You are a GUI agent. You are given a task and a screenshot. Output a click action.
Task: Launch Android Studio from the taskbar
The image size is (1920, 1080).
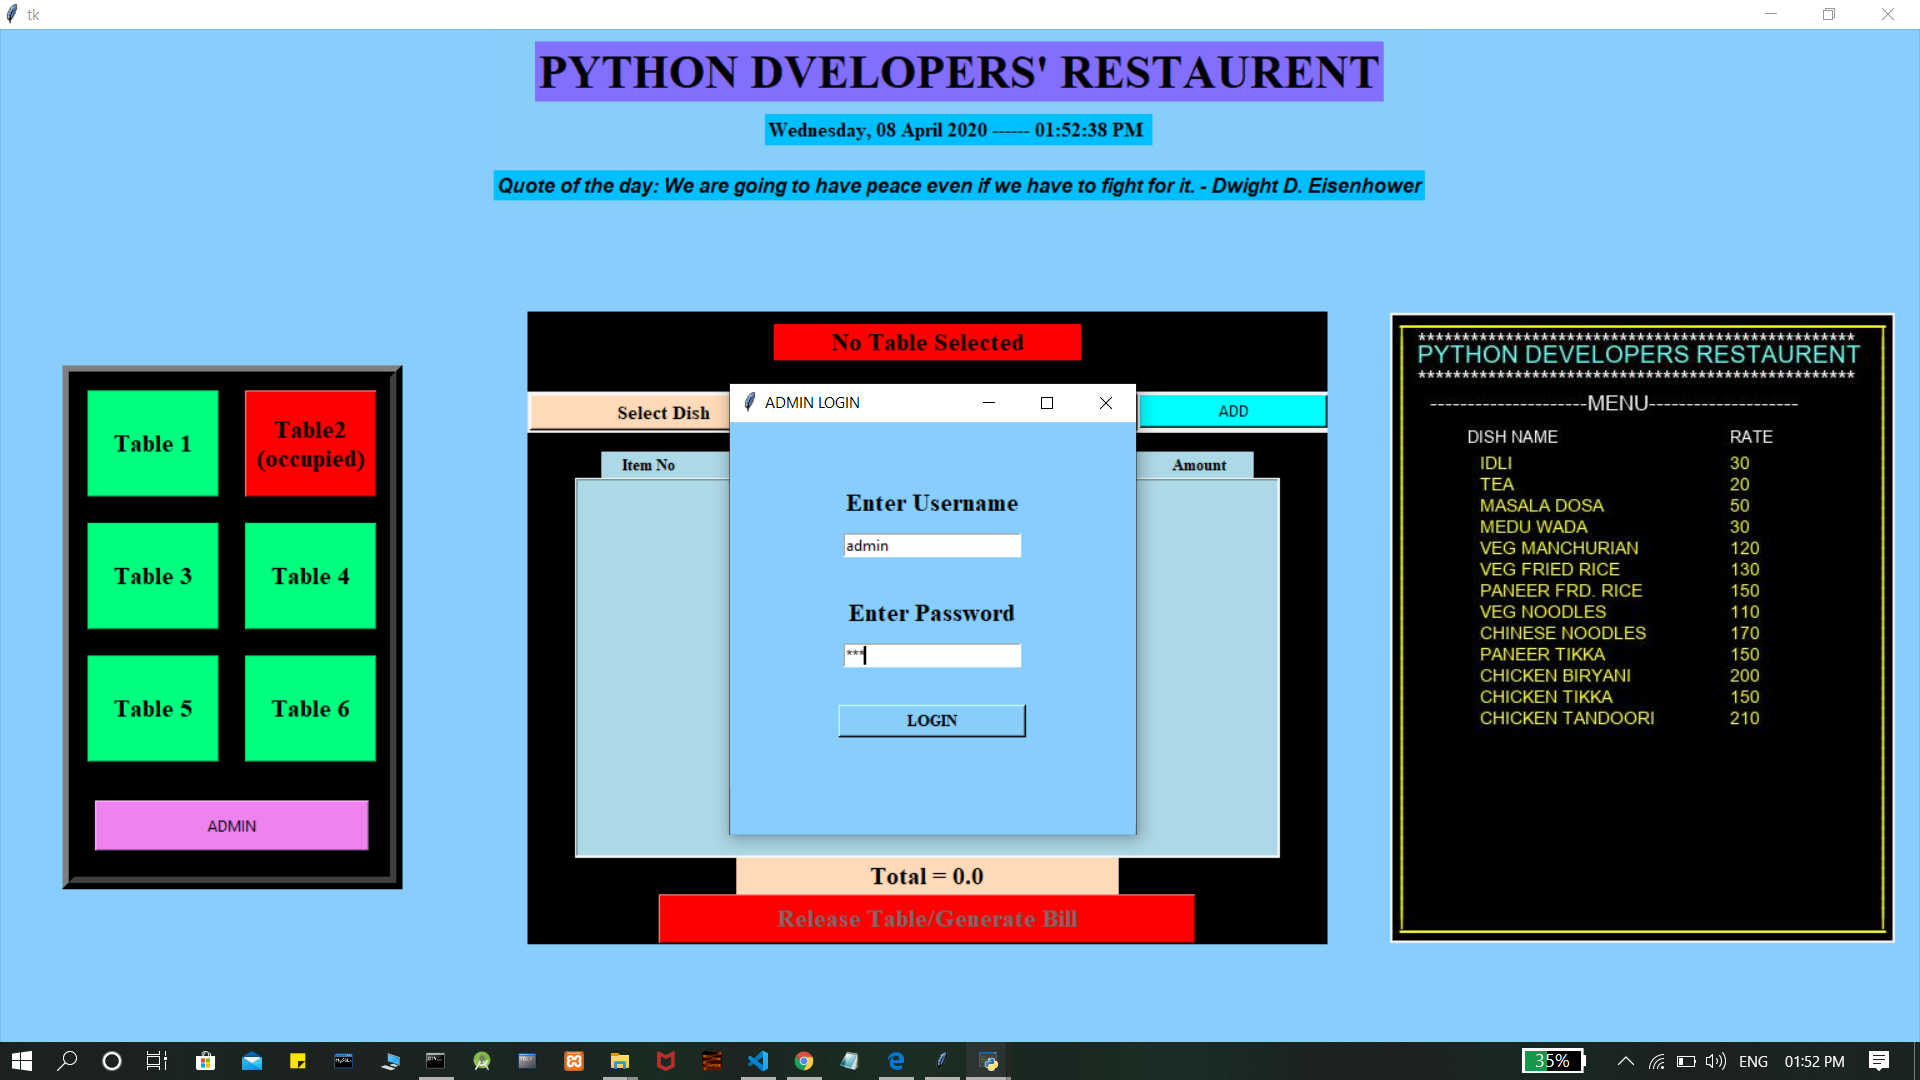pyautogui.click(x=482, y=1061)
